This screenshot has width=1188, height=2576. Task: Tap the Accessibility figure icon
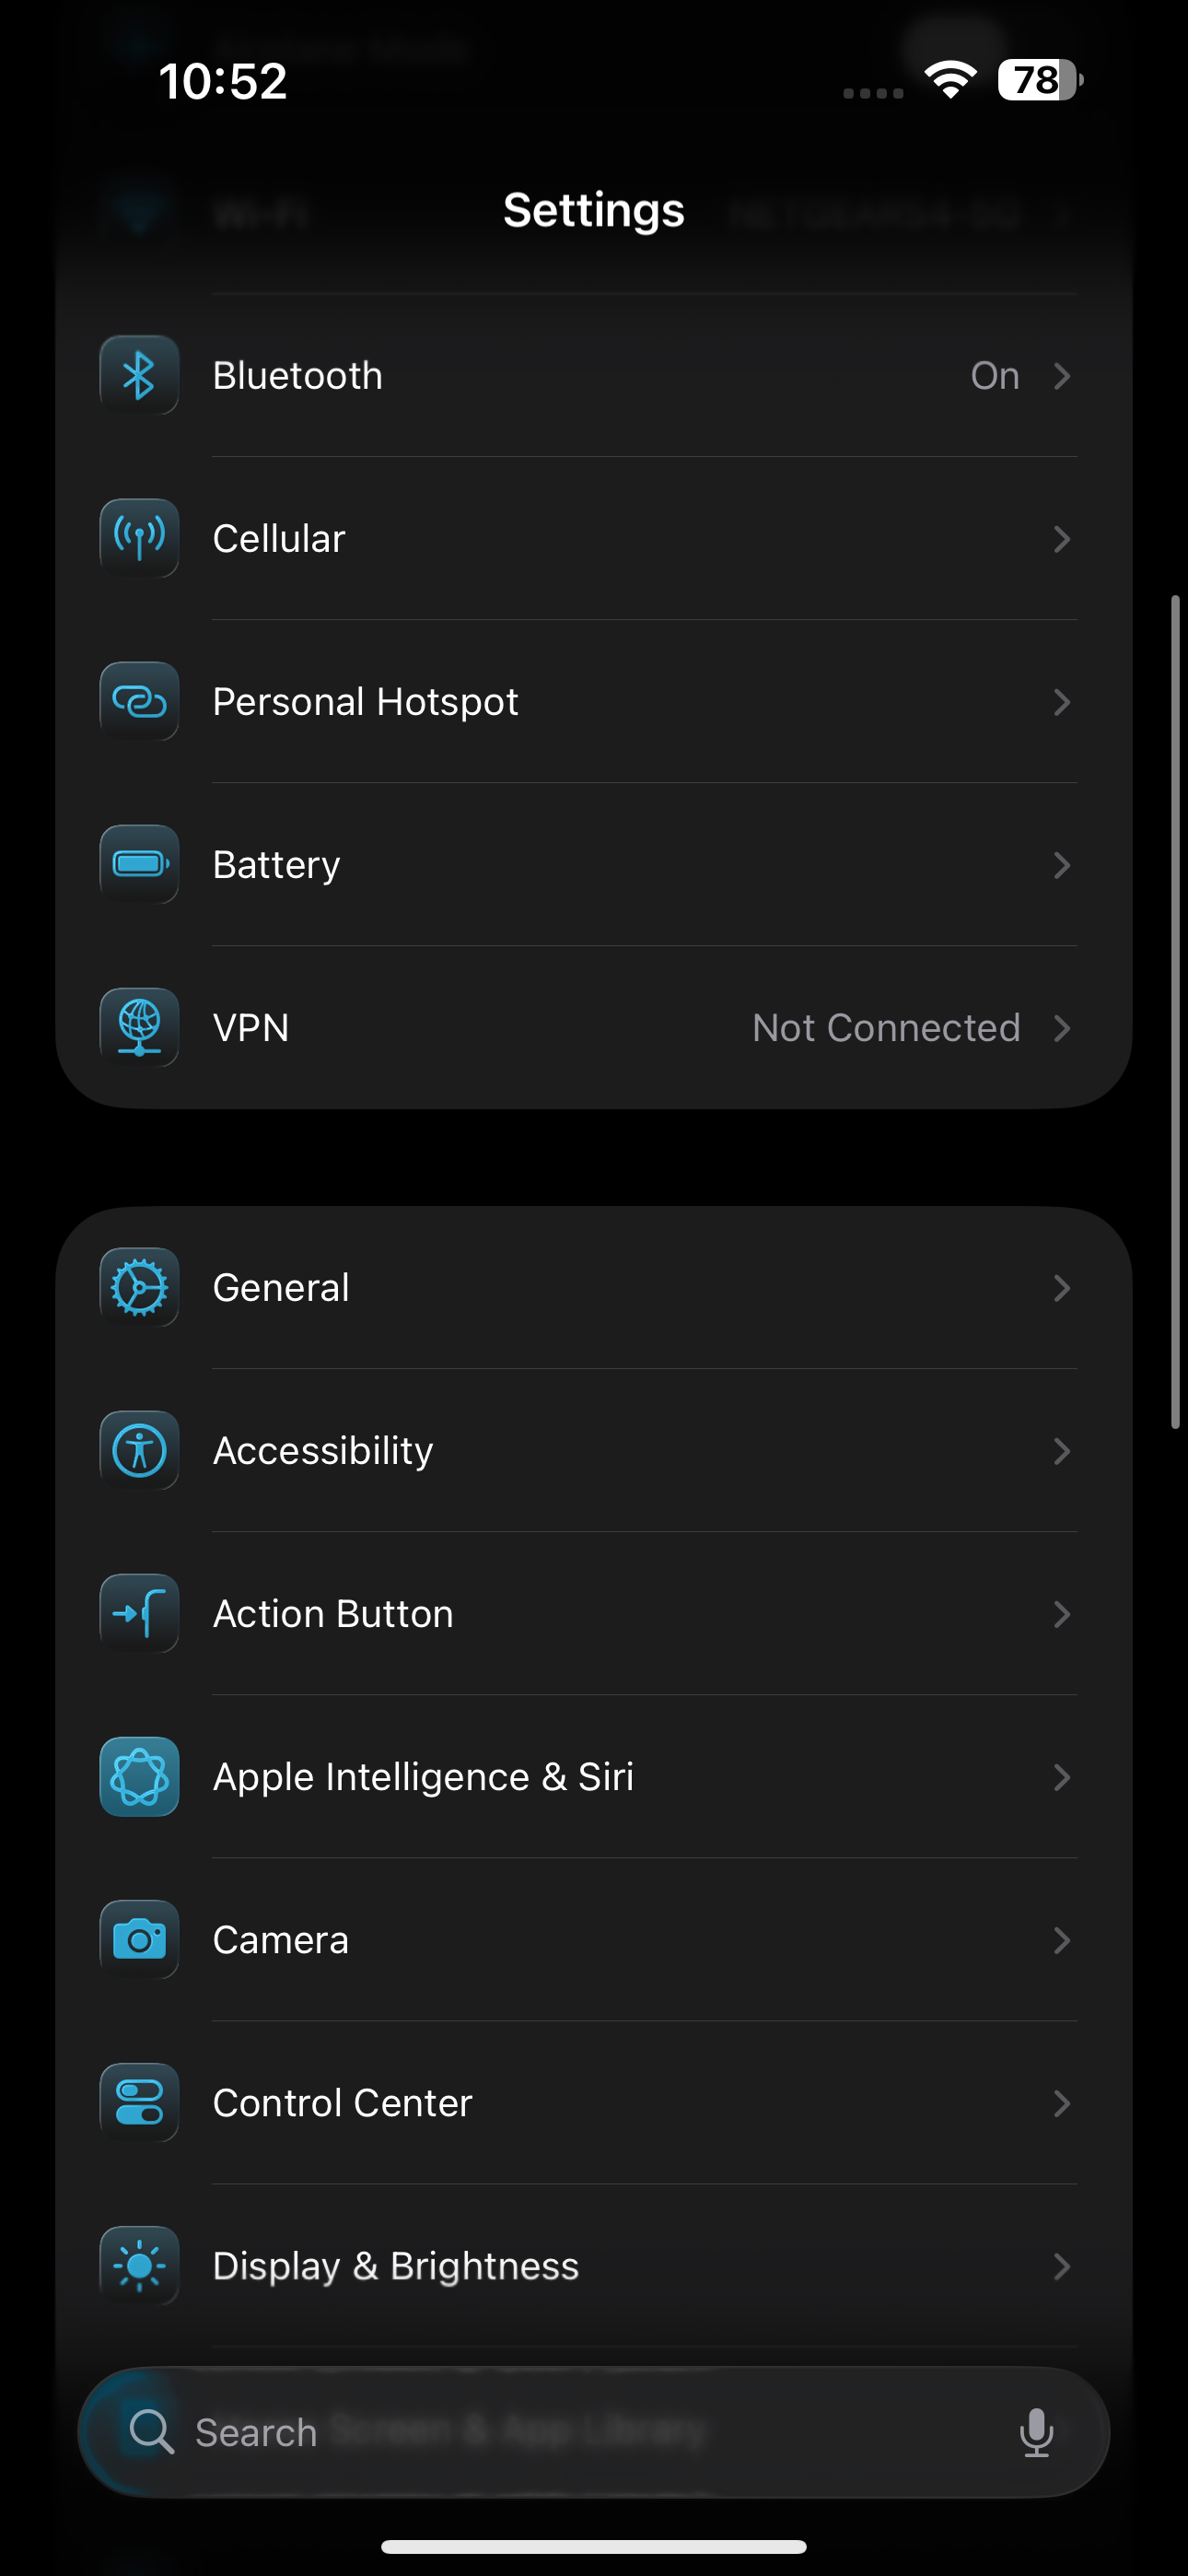point(139,1451)
